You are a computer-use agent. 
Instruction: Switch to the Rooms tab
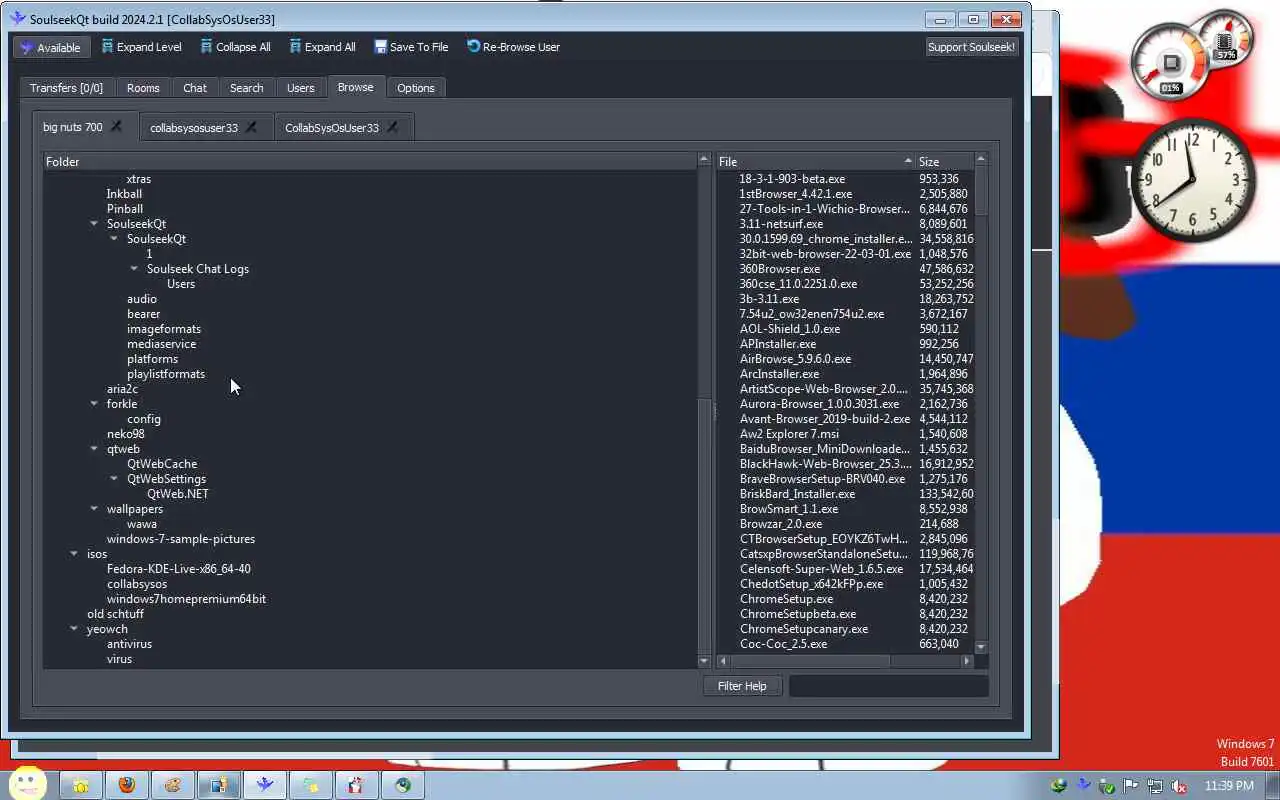coord(143,88)
